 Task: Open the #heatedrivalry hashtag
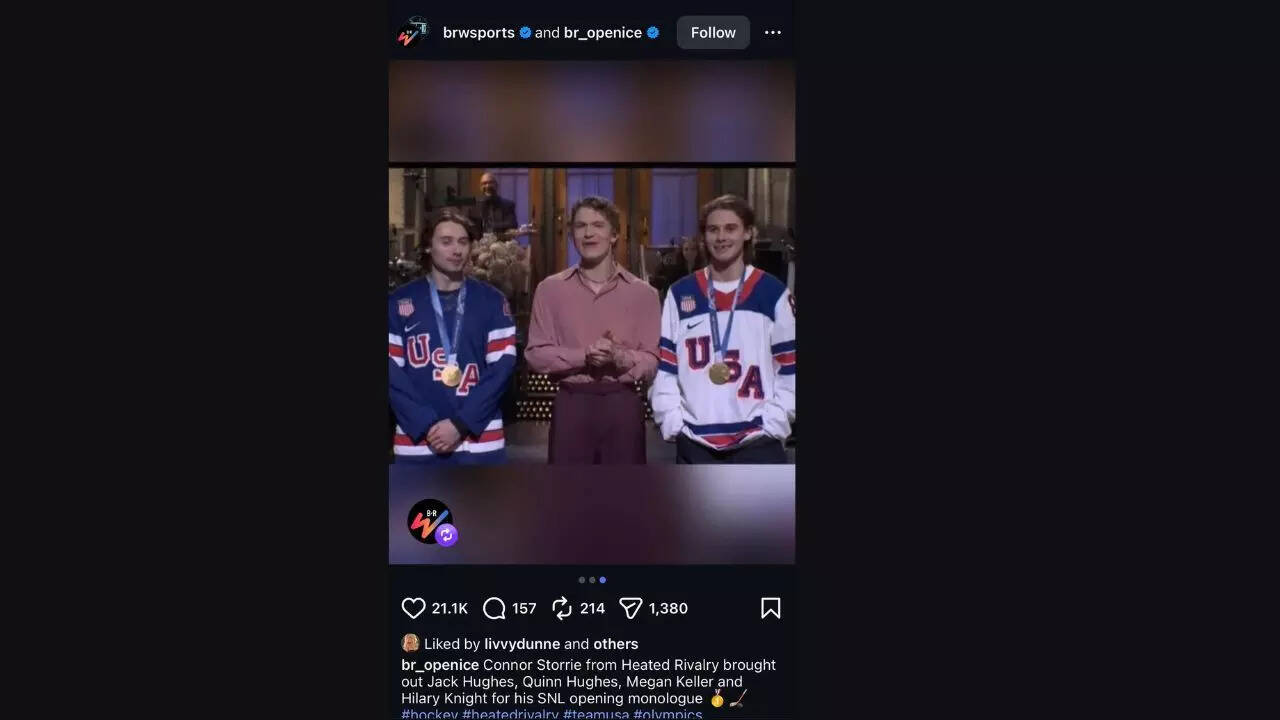point(511,714)
